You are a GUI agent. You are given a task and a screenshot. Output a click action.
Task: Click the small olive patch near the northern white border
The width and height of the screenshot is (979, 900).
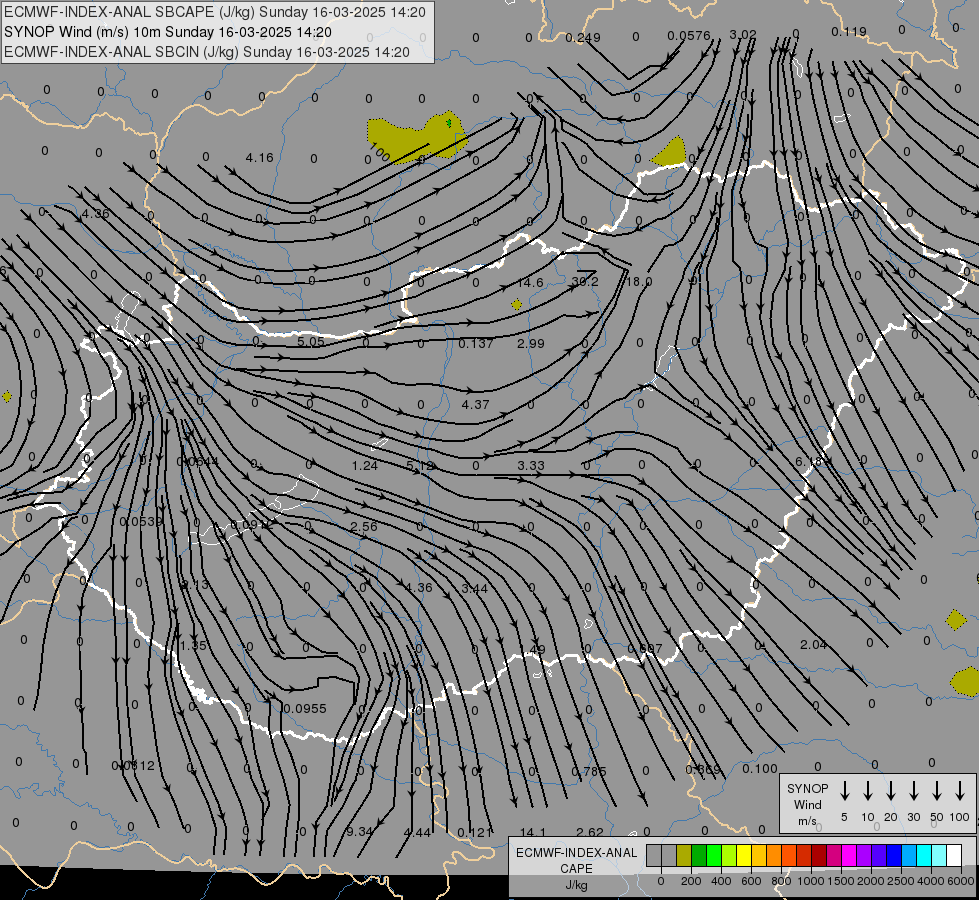[669, 152]
